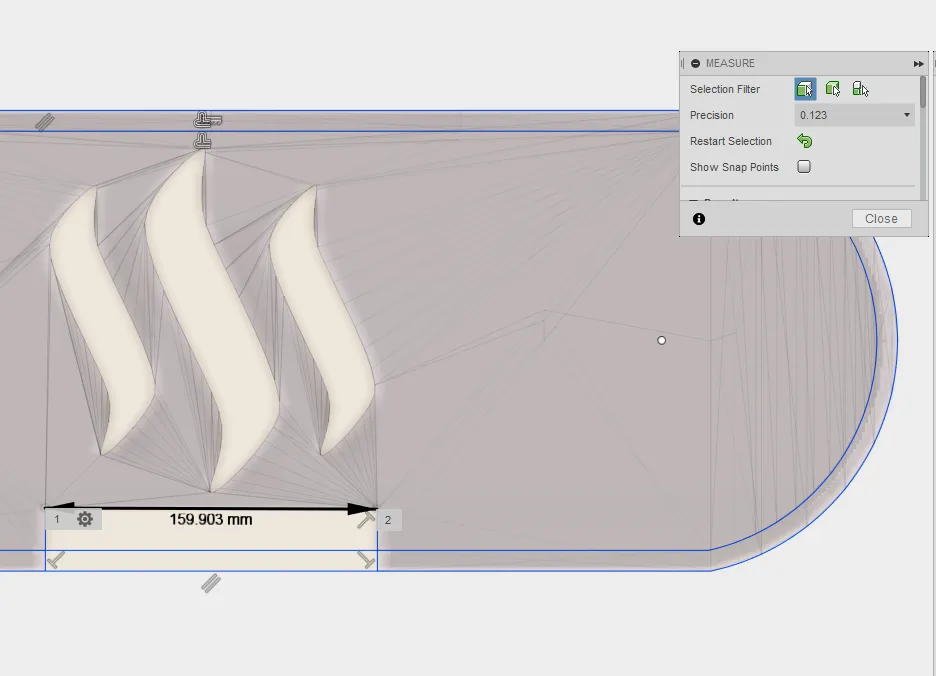Click selection marker 2 label

(x=388, y=520)
